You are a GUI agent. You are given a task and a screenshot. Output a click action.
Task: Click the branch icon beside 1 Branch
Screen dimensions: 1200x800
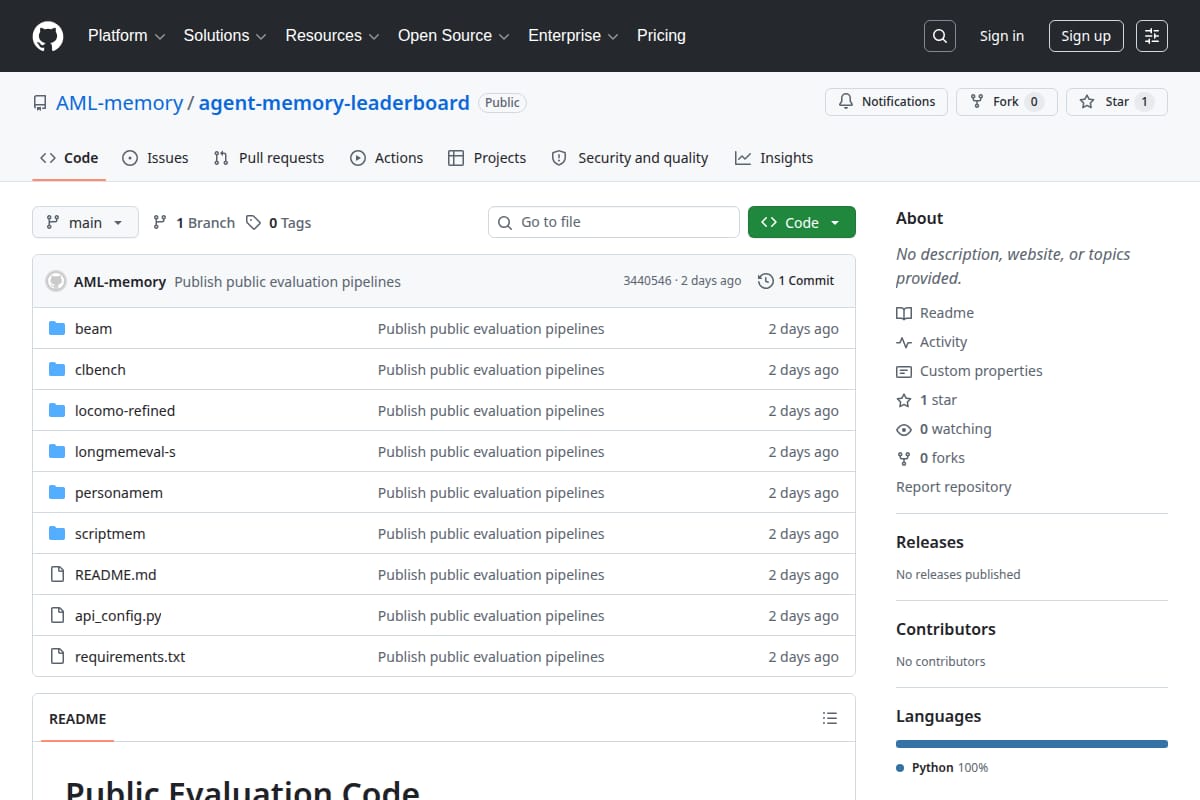(x=160, y=223)
